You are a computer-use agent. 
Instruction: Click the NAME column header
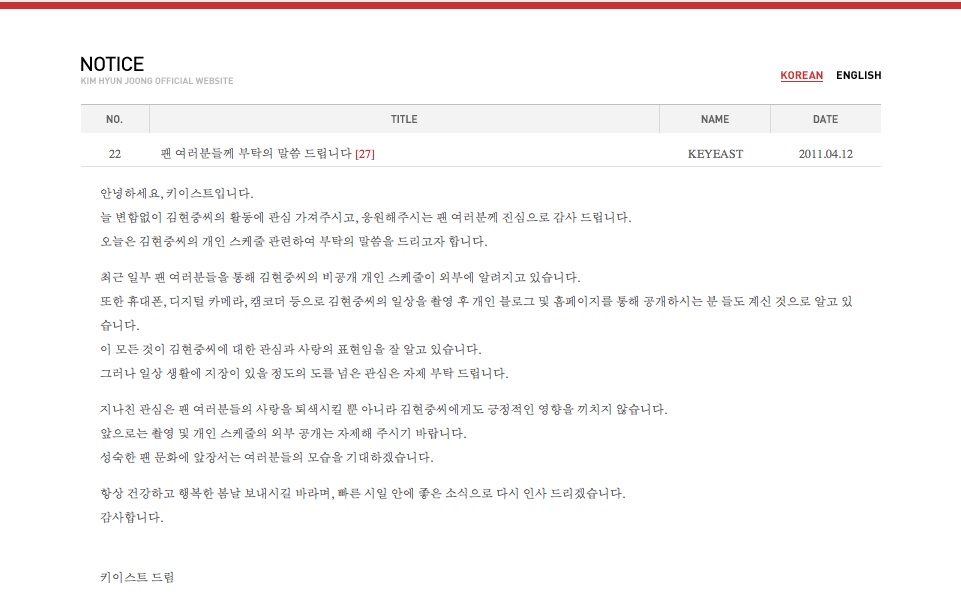715,119
